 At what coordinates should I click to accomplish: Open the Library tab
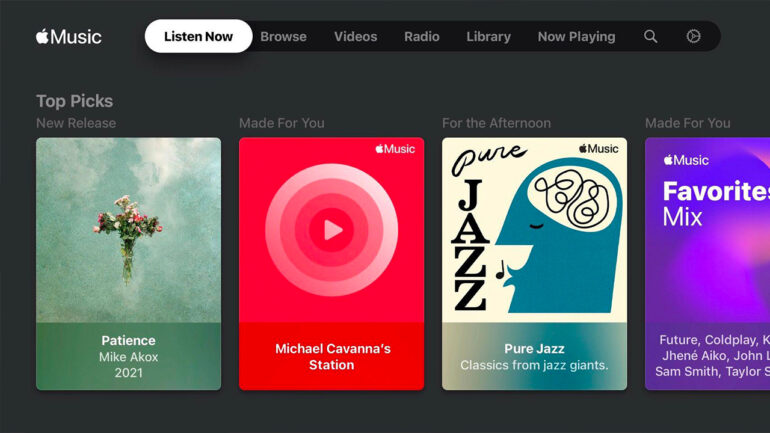(x=489, y=37)
